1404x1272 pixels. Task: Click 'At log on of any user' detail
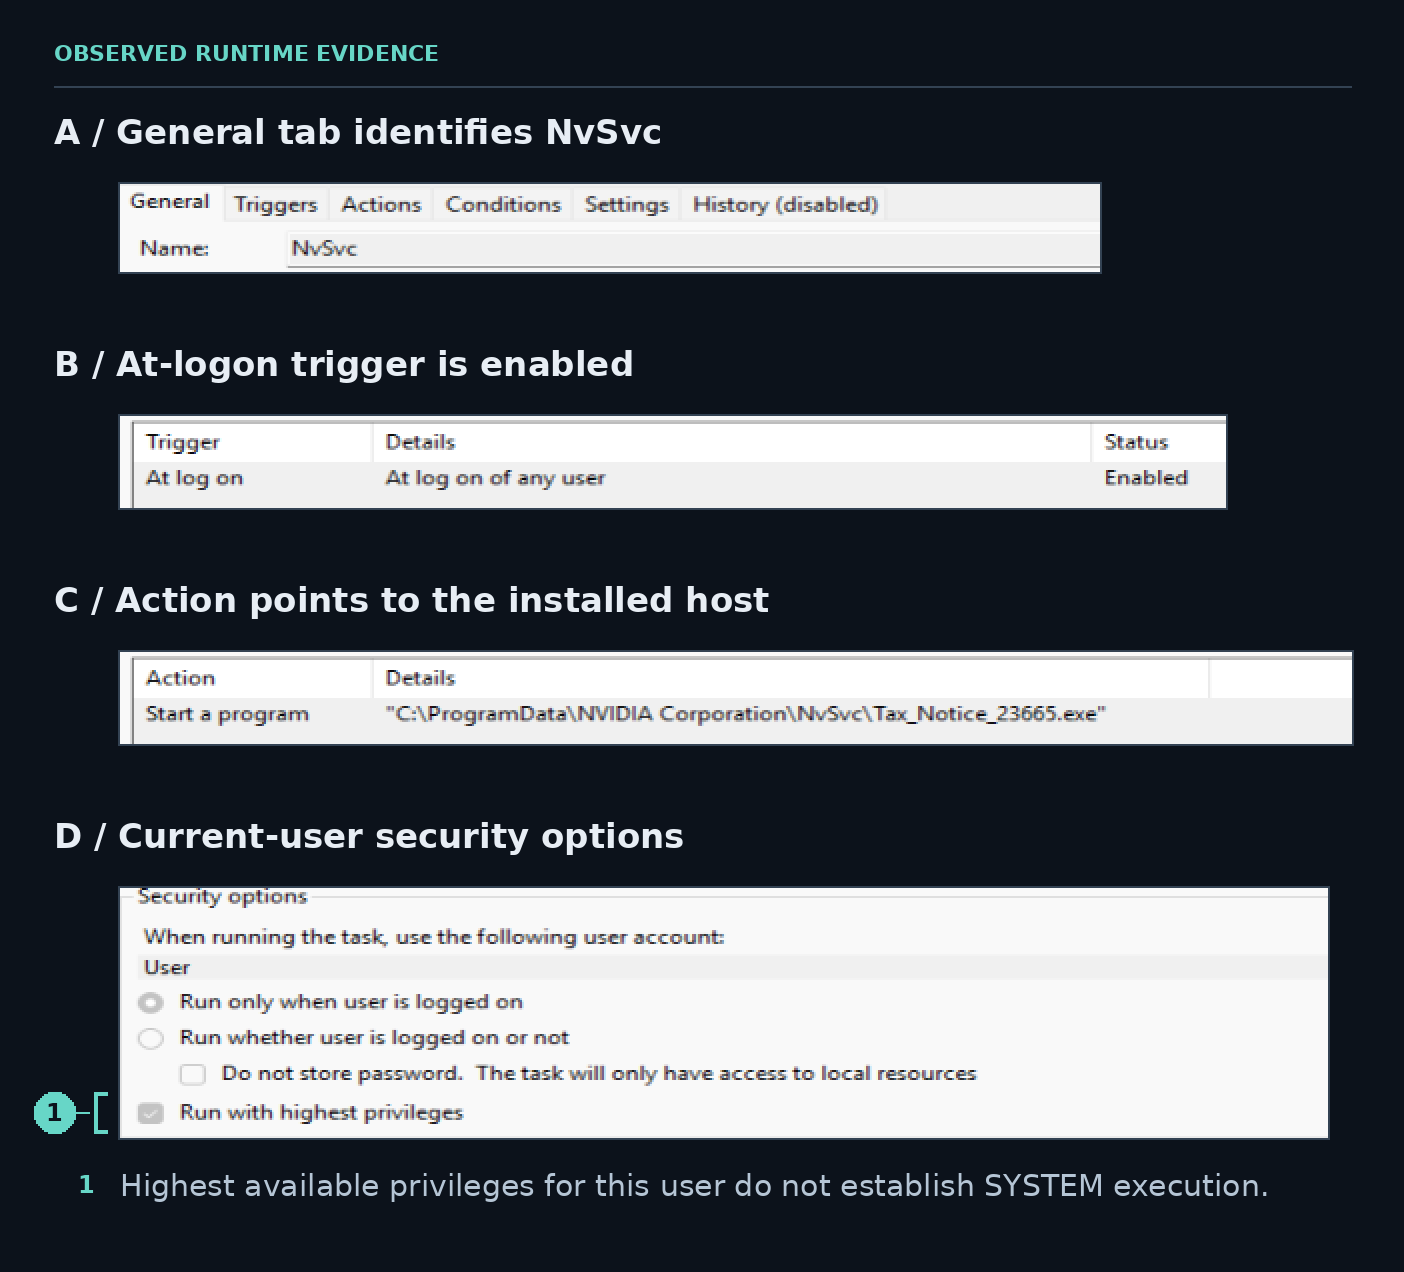pyautogui.click(x=495, y=478)
